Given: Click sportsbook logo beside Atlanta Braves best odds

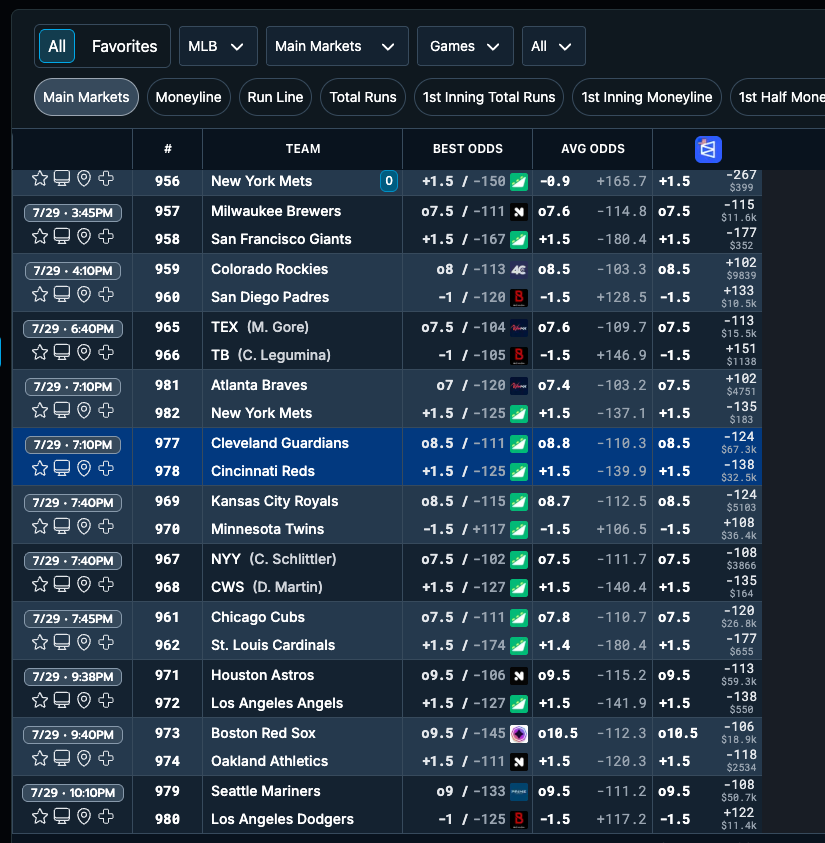Looking at the screenshot, I should pyautogui.click(x=519, y=386).
